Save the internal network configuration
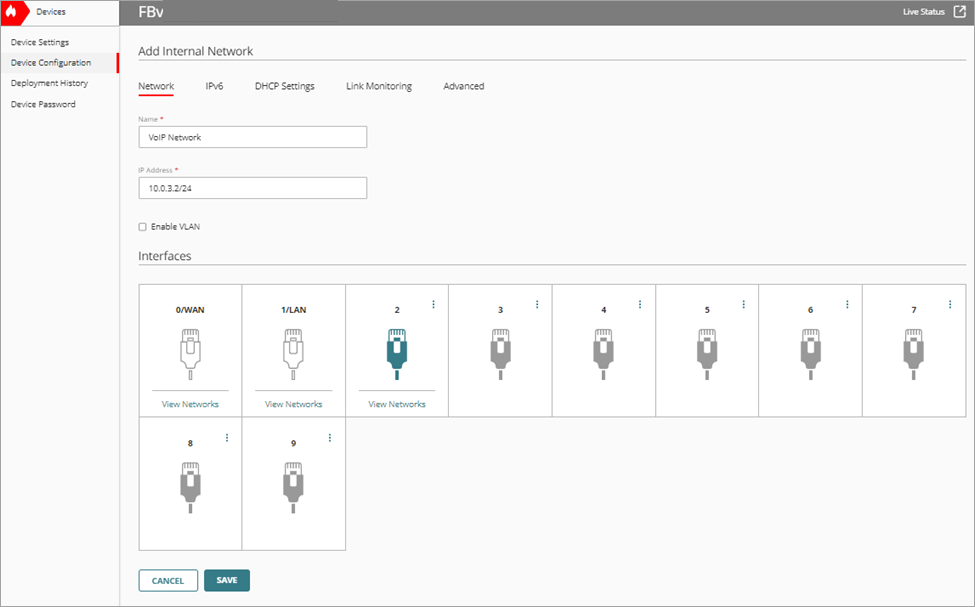This screenshot has width=975, height=607. pos(226,580)
